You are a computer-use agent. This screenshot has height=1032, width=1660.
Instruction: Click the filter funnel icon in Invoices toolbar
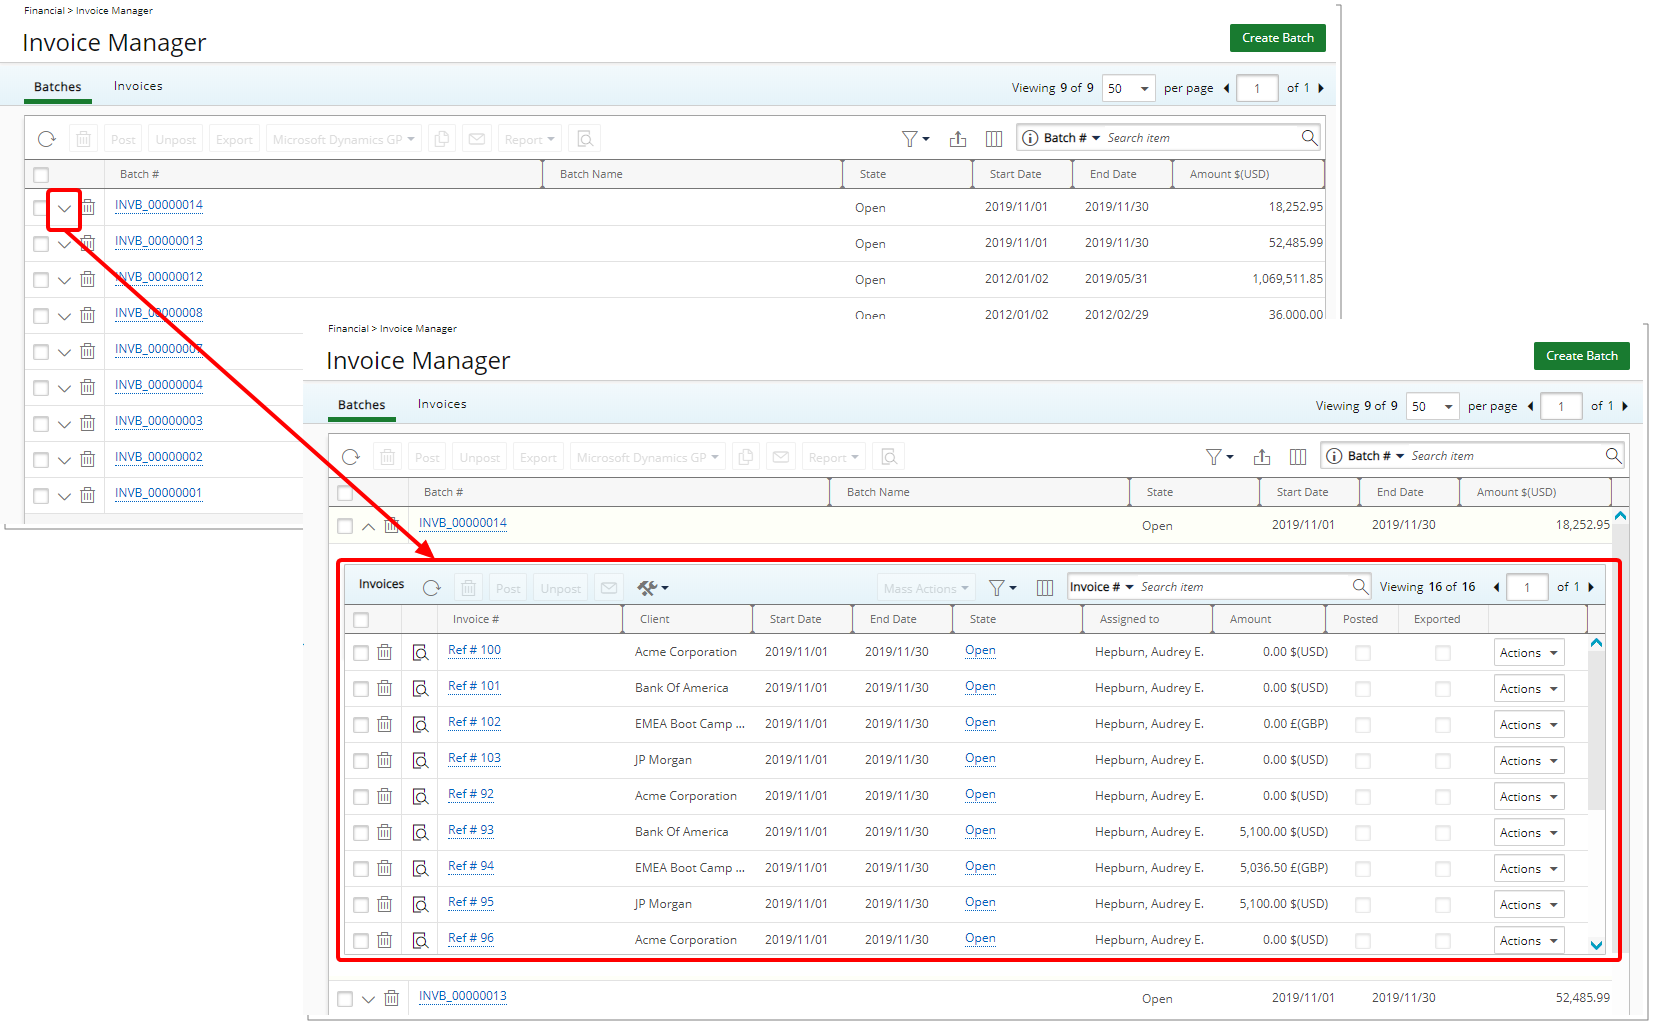1000,588
